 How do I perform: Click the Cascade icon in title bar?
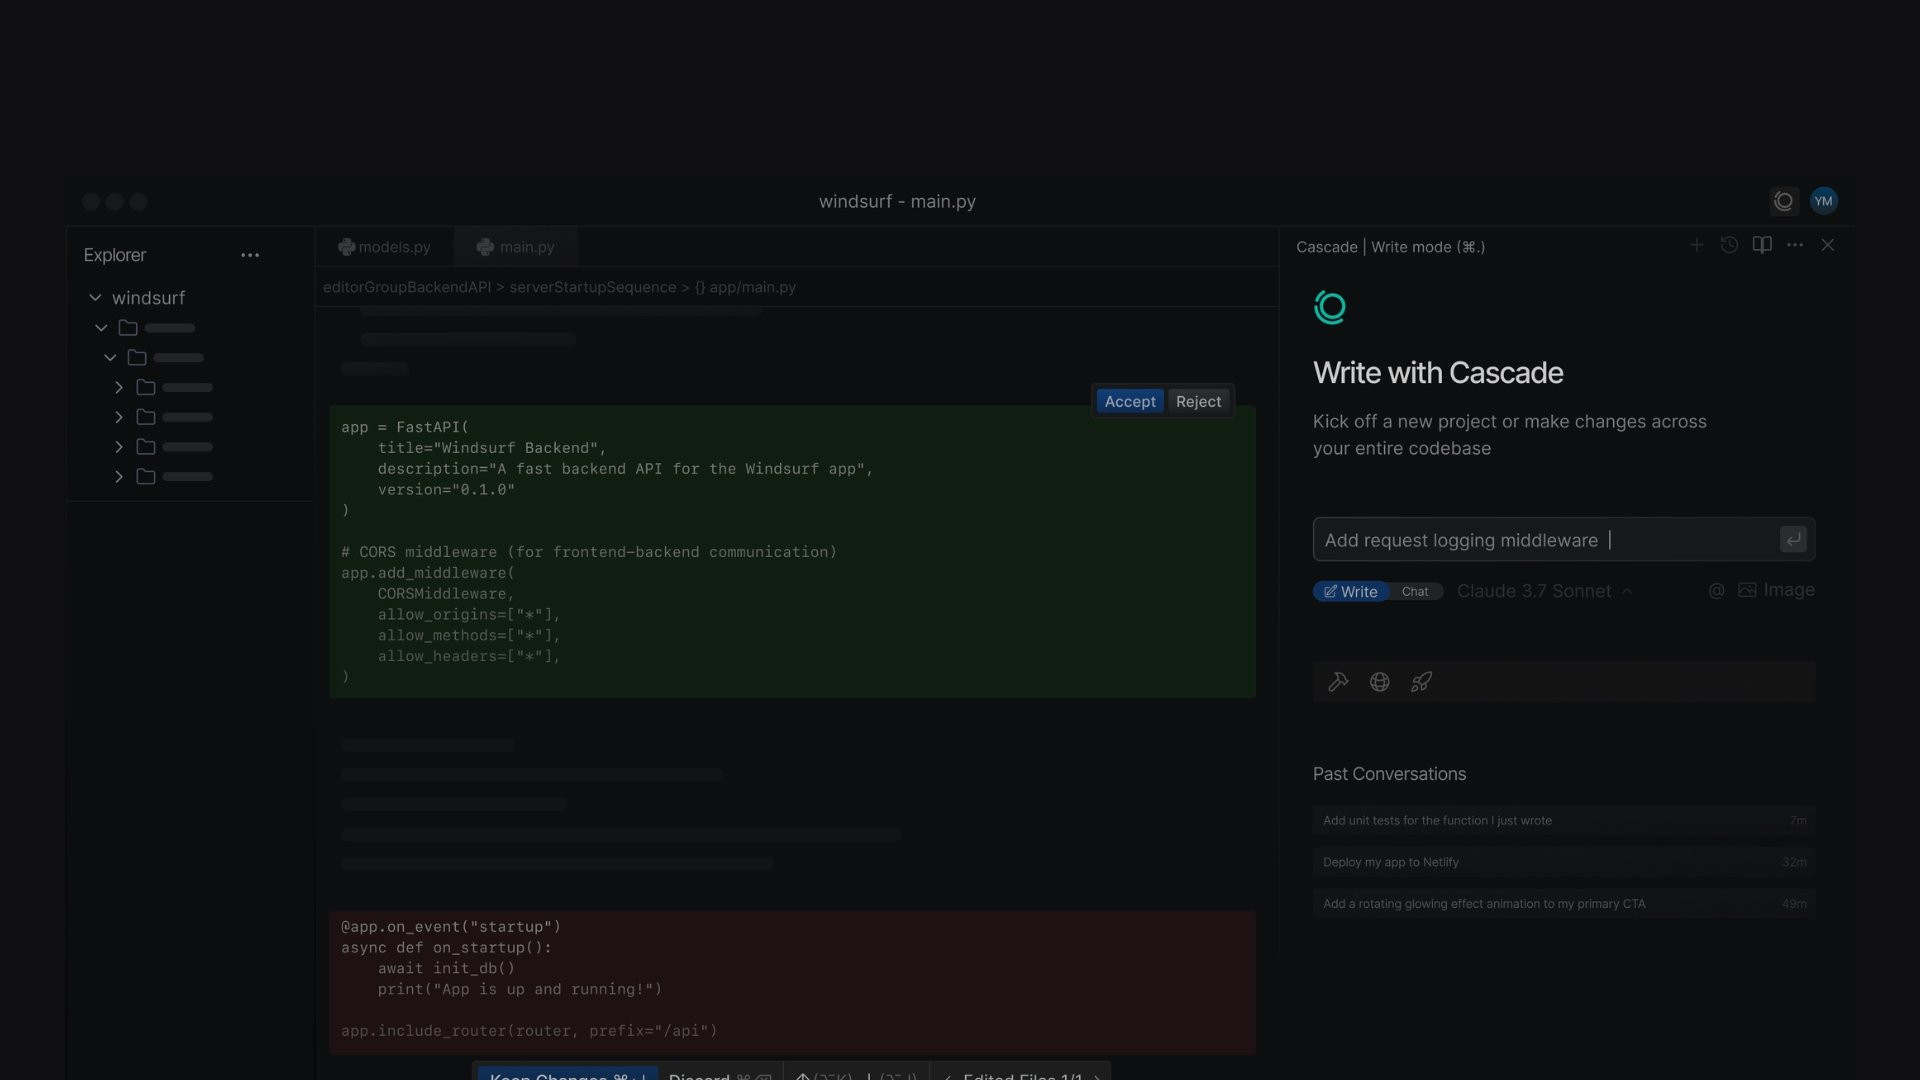[x=1783, y=201]
